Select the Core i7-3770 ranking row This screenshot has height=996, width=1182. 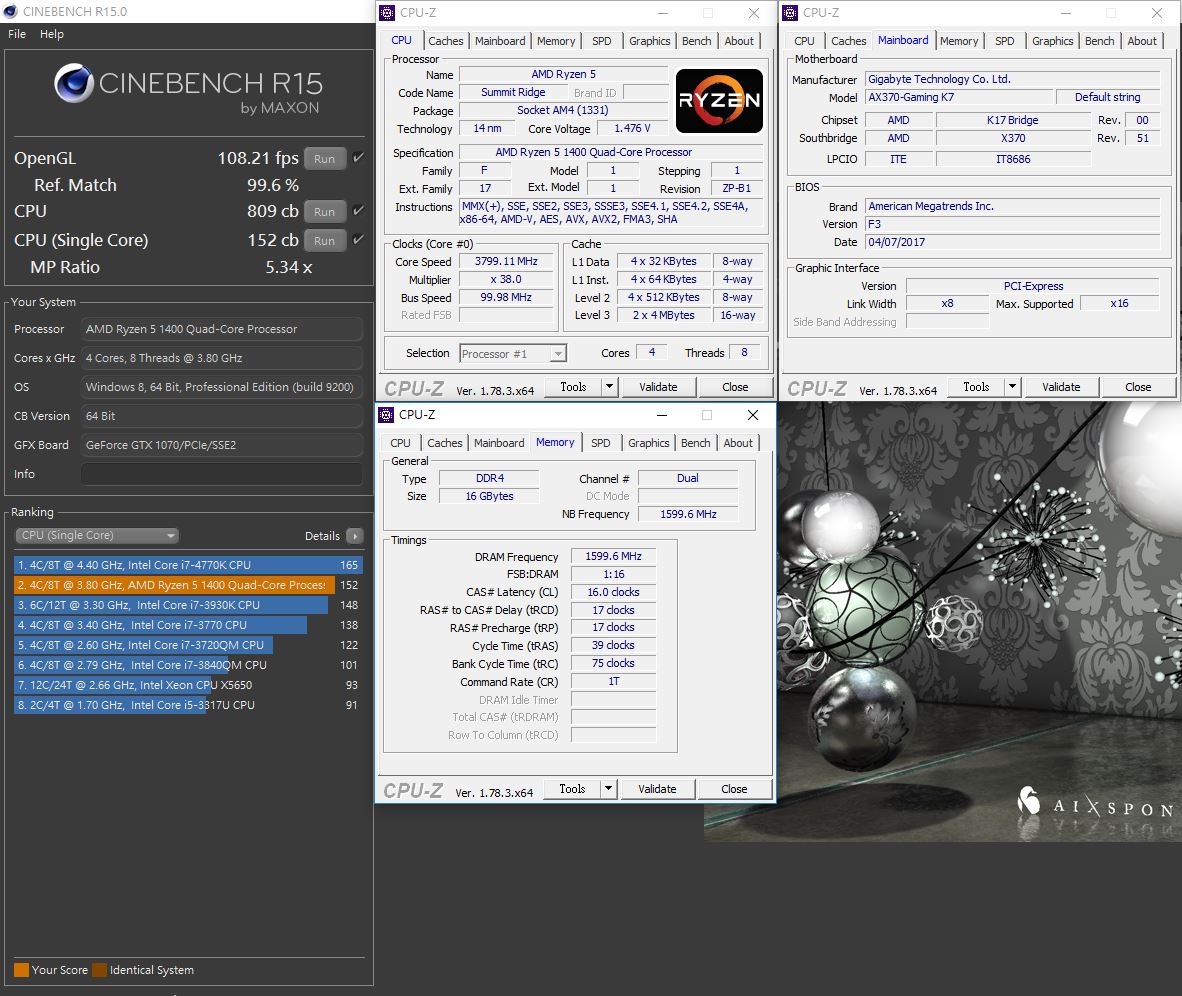[x=188, y=625]
